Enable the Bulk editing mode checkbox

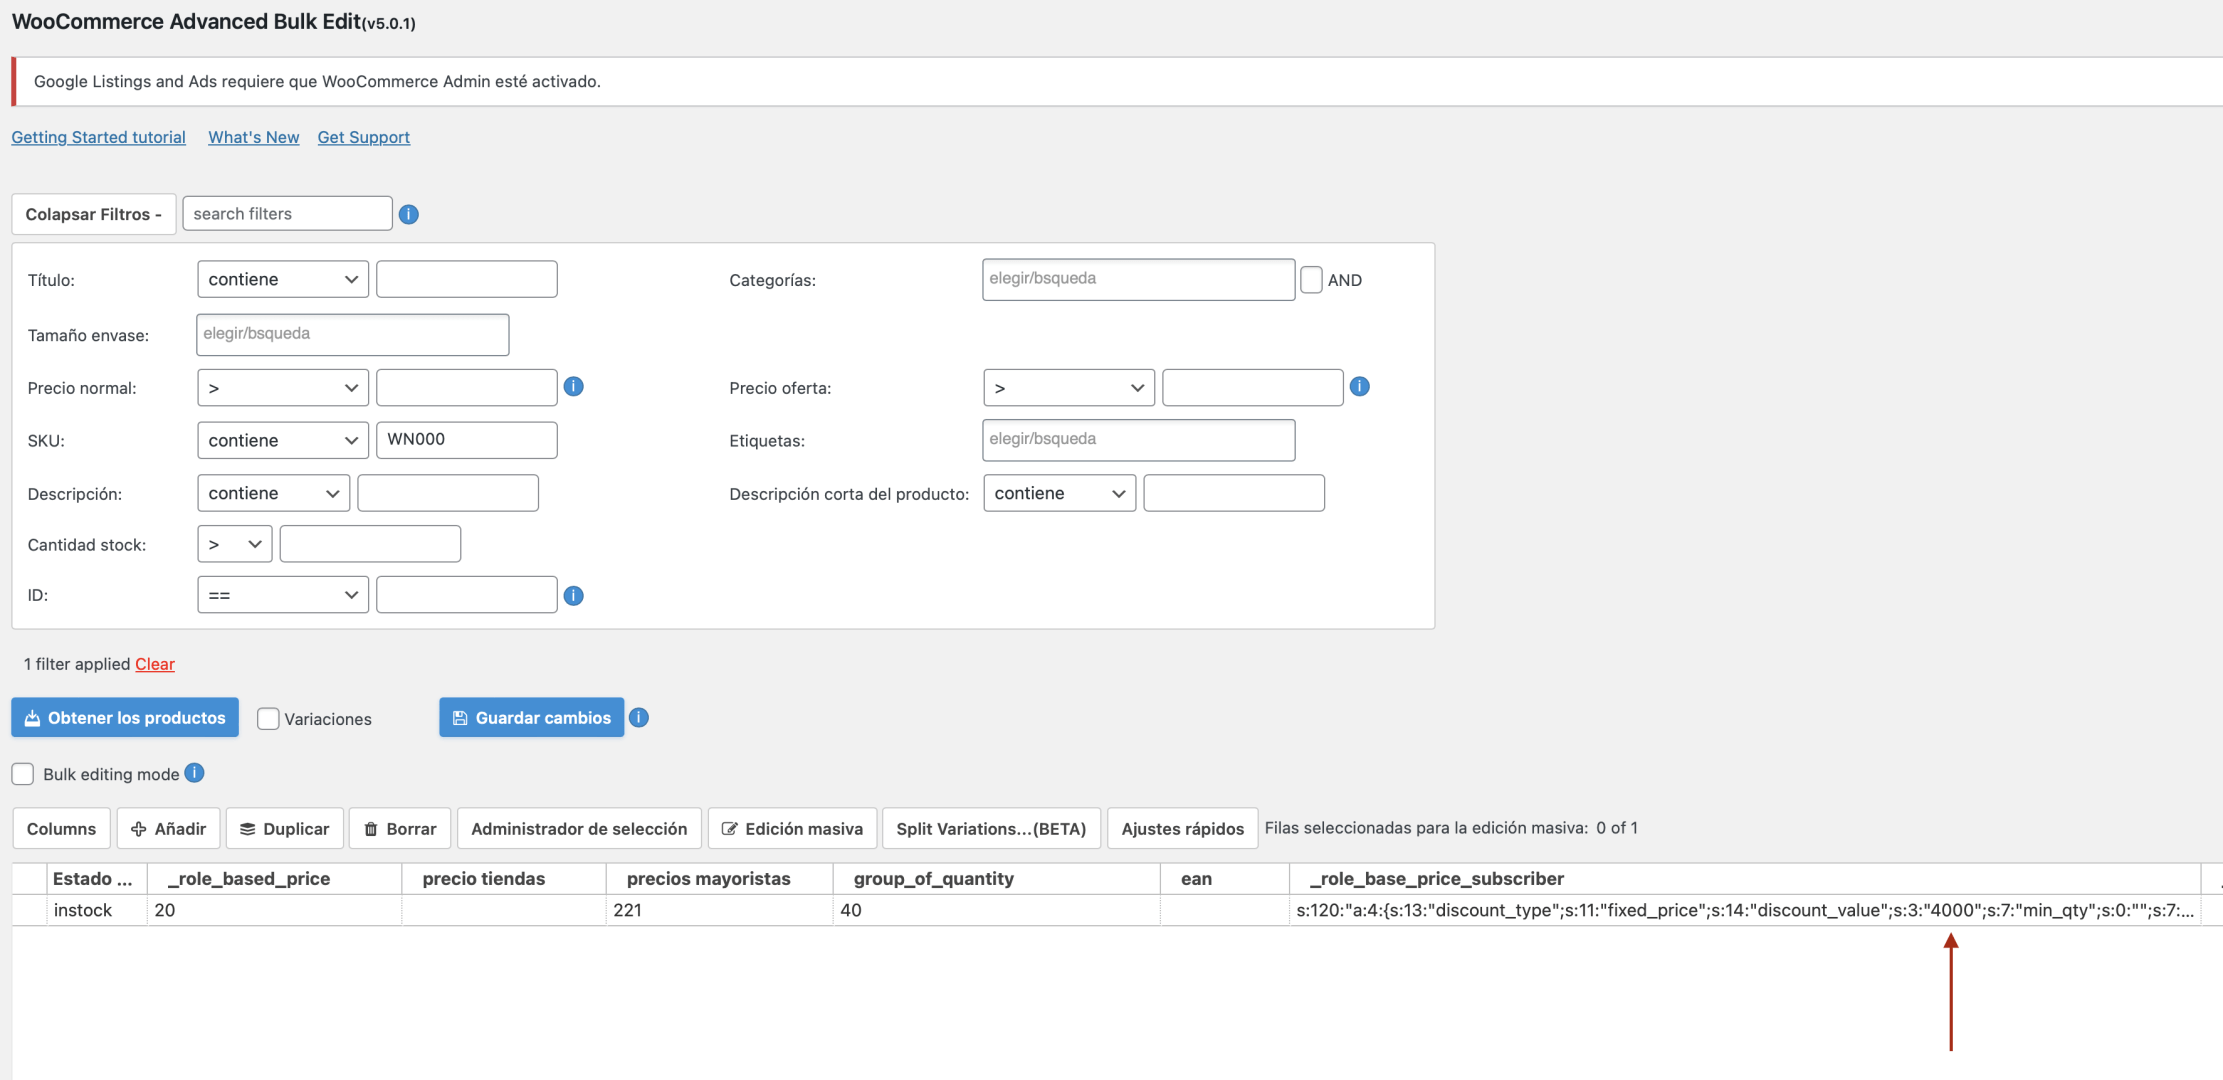pos(23,774)
